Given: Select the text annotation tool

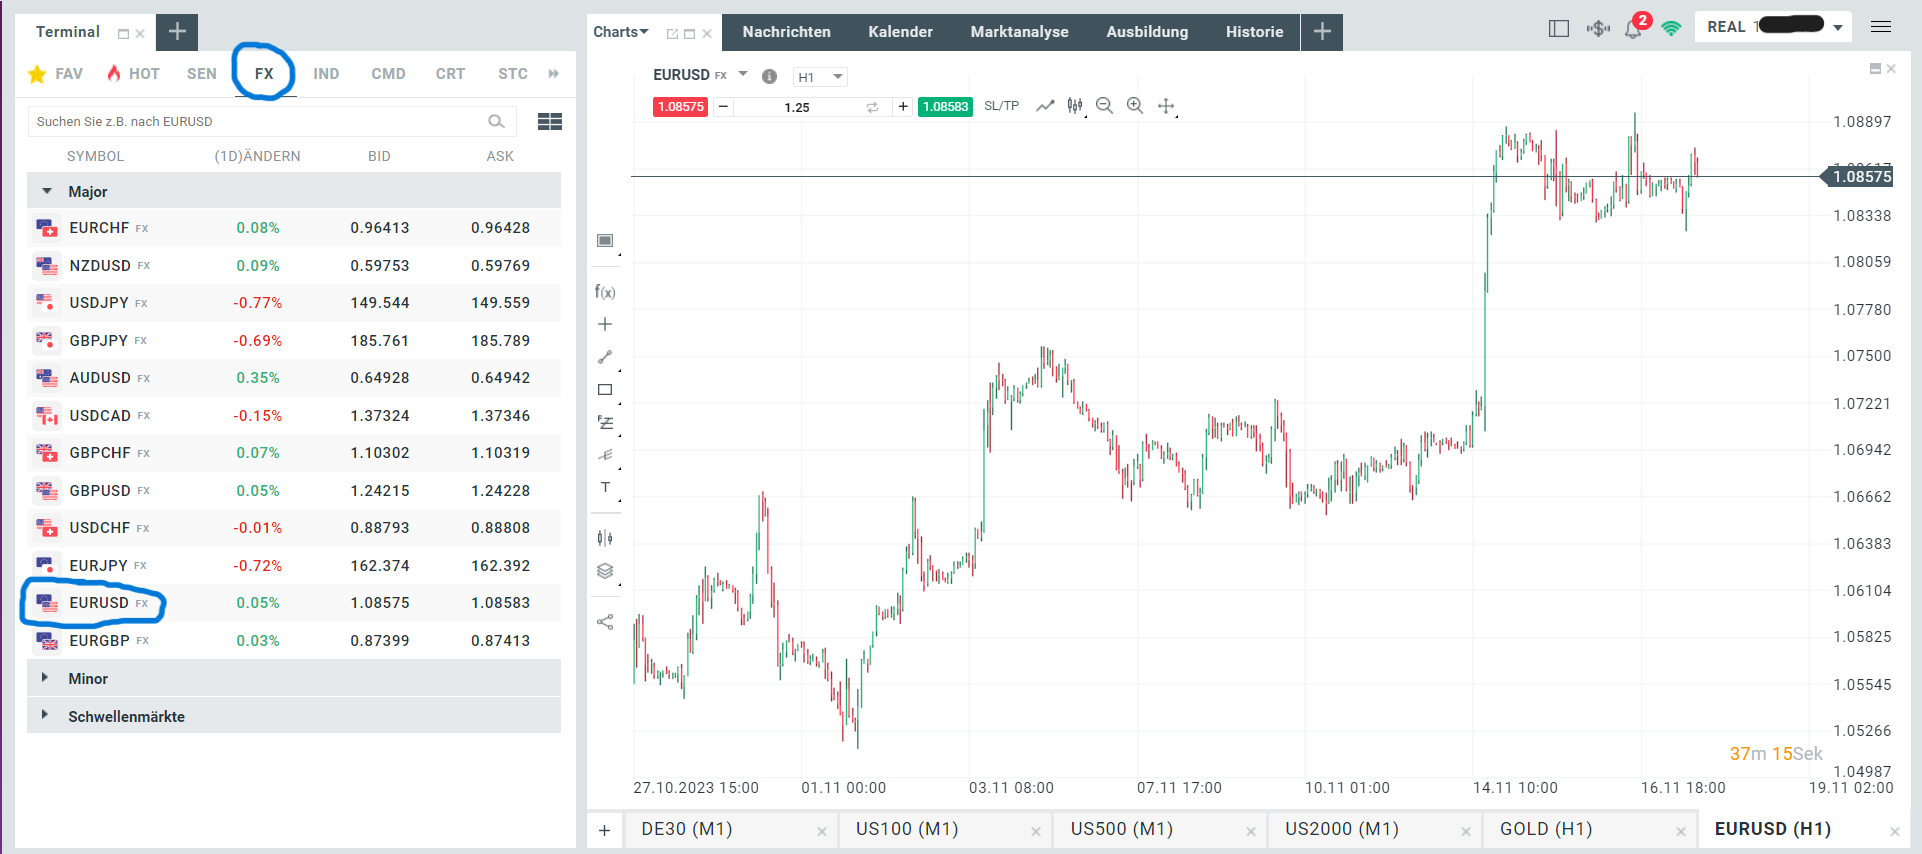Looking at the screenshot, I should click(605, 488).
